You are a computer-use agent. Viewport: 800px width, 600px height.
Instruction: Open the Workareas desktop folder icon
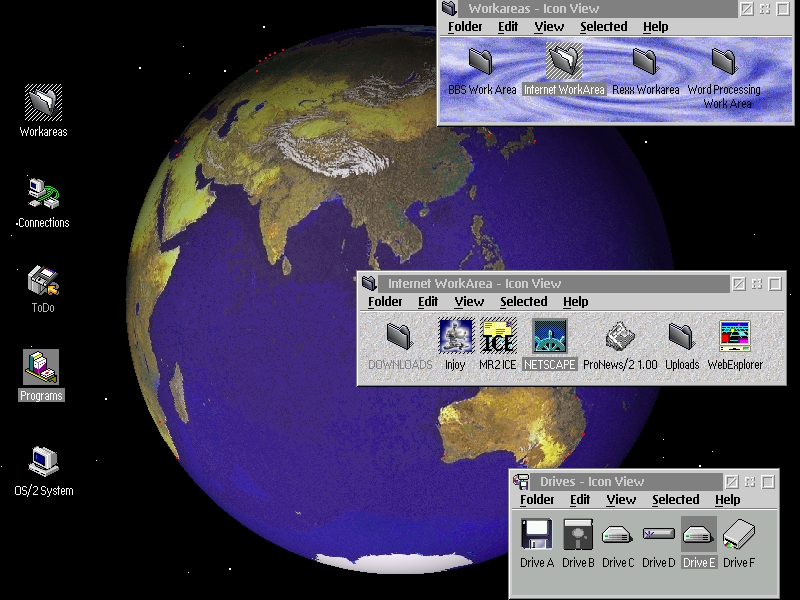43,103
